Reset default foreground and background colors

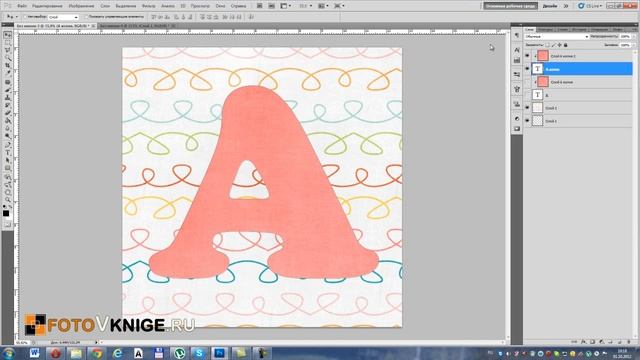point(4,207)
